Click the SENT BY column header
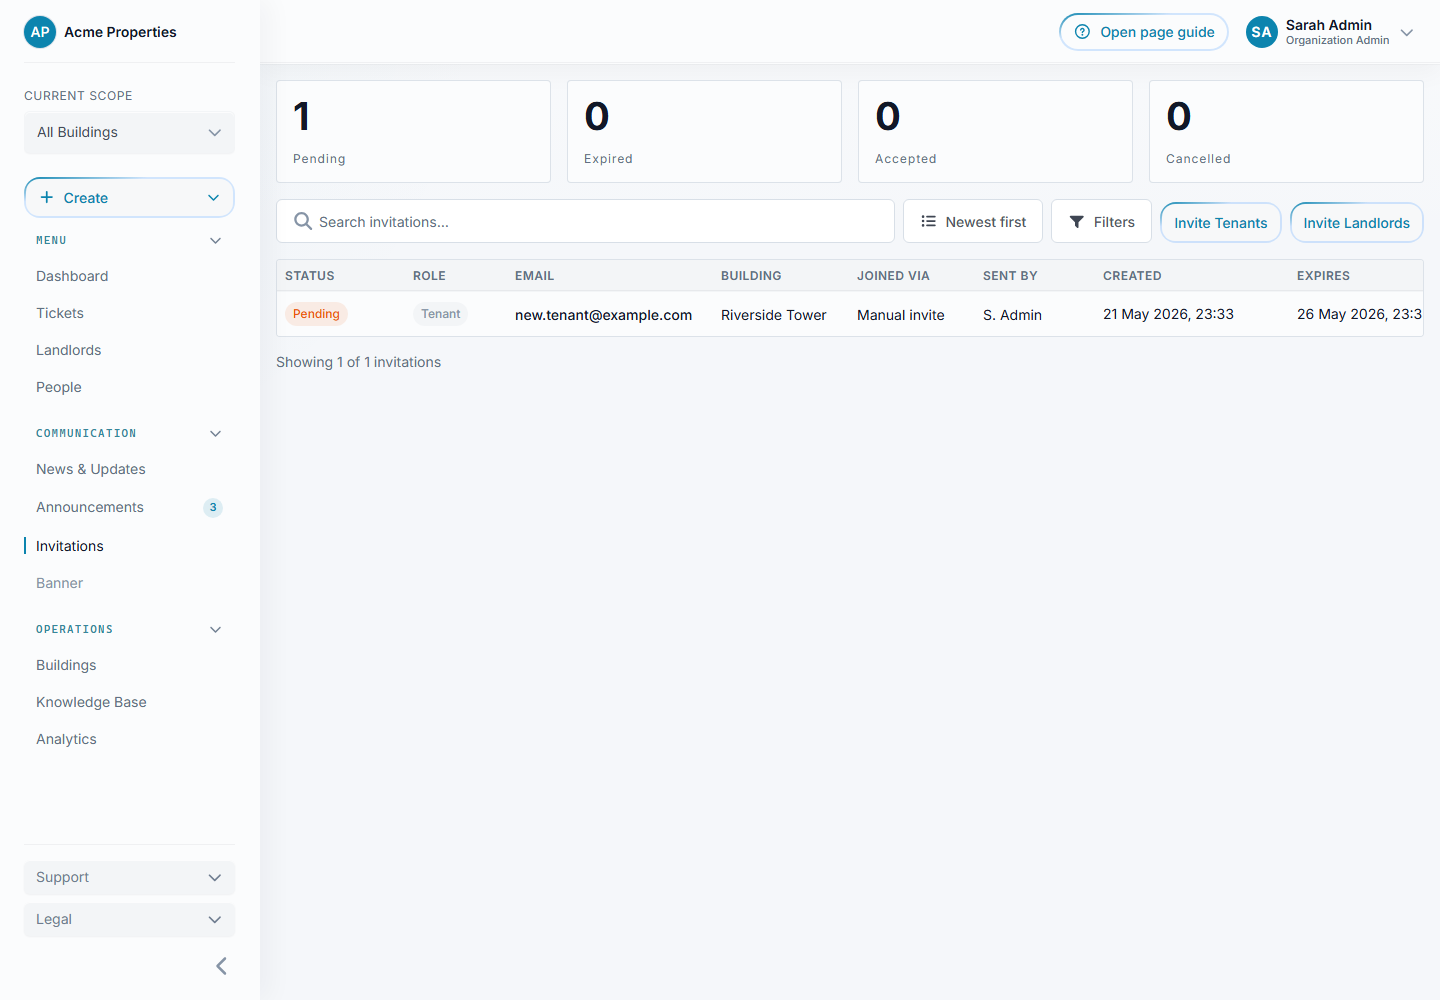This screenshot has height=1000, width=1440. point(1010,276)
